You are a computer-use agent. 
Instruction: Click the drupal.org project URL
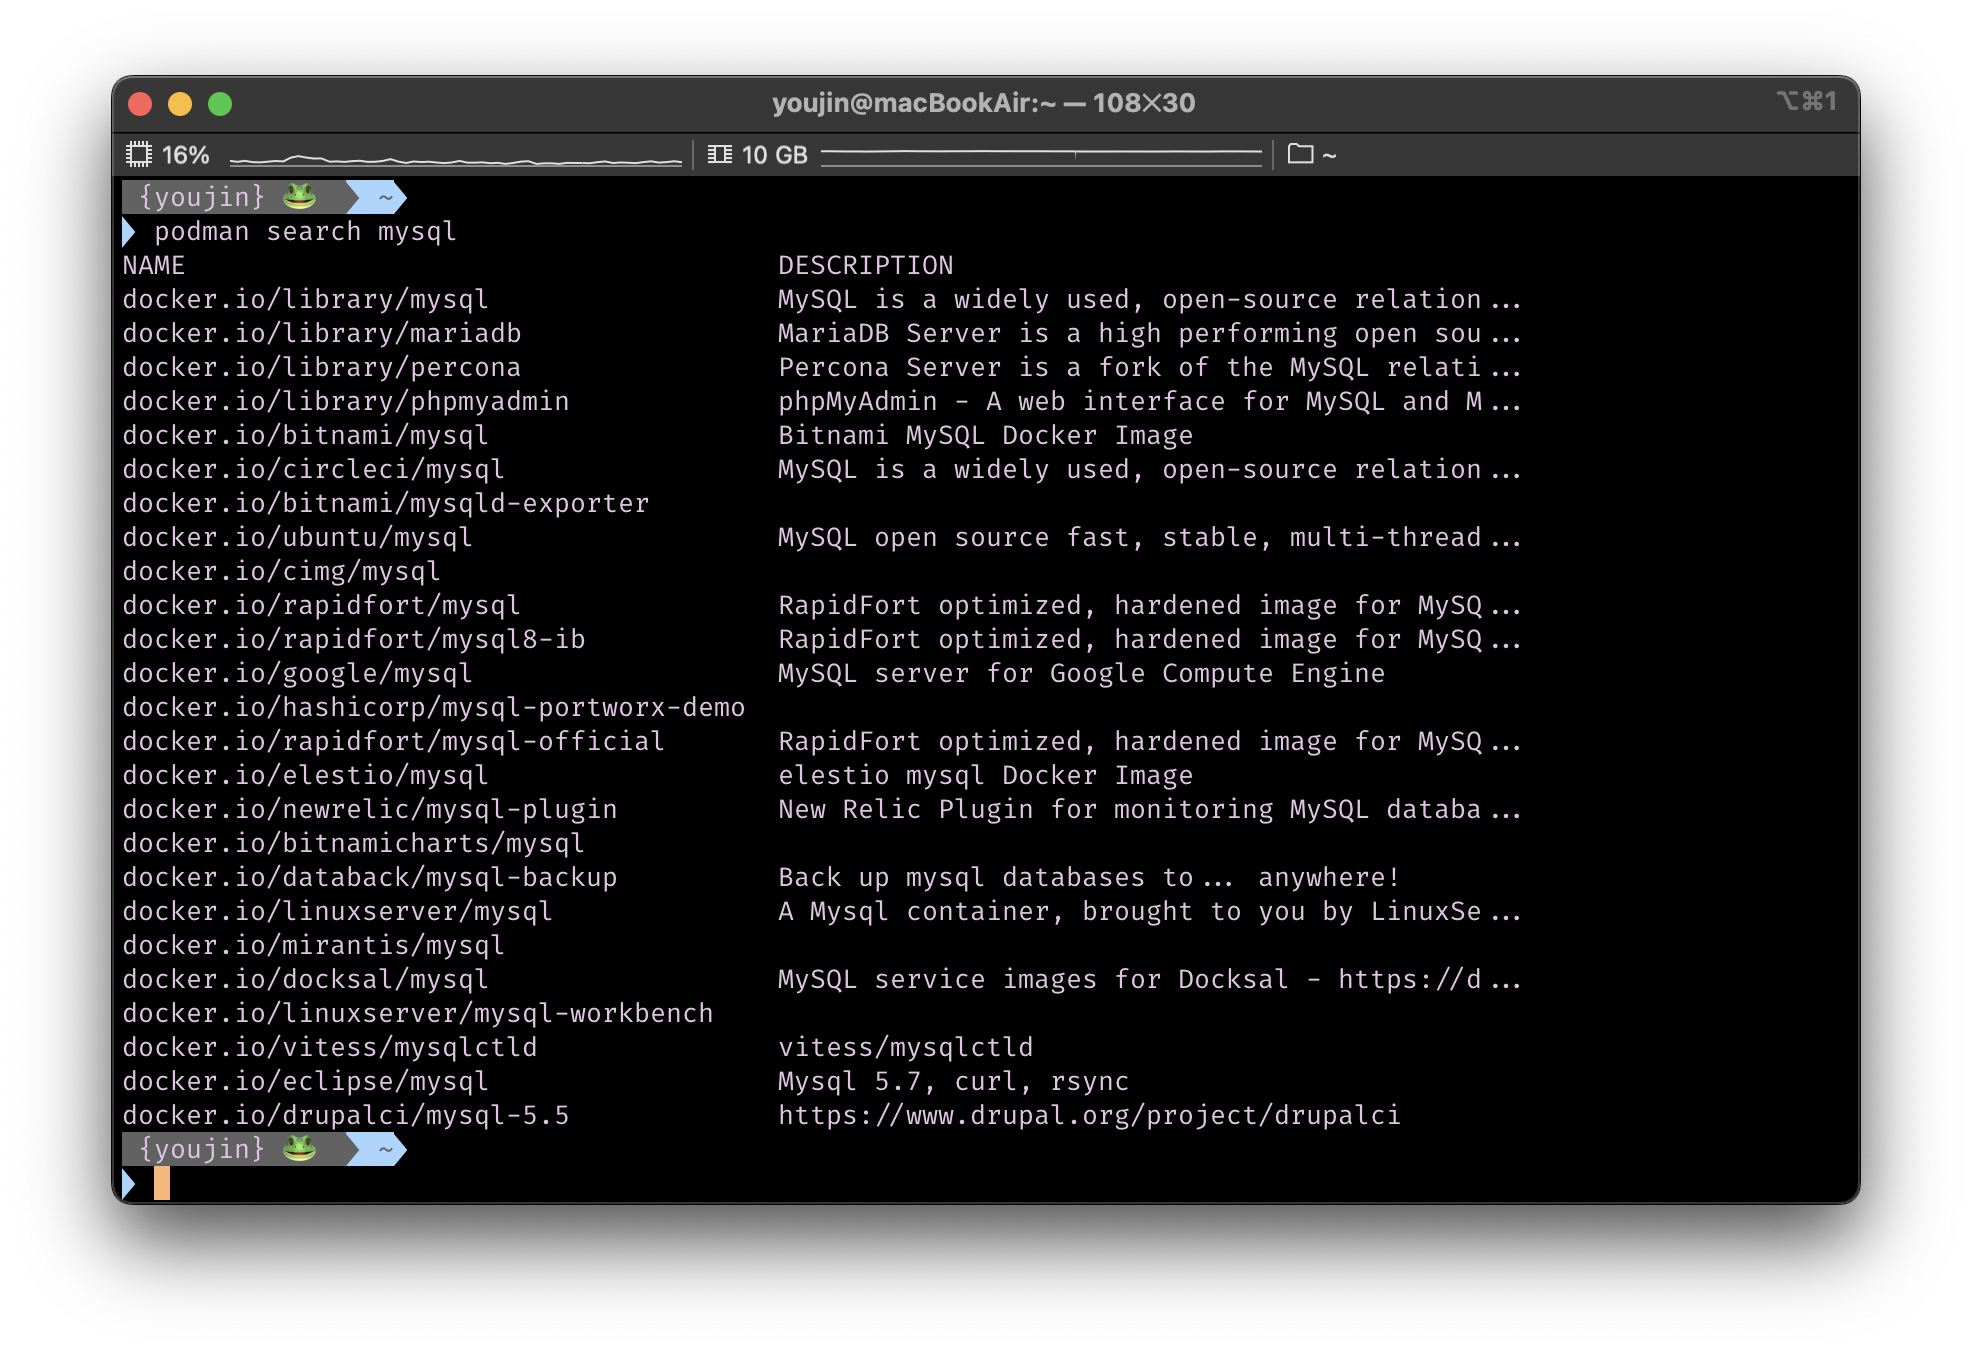[x=1089, y=1116]
